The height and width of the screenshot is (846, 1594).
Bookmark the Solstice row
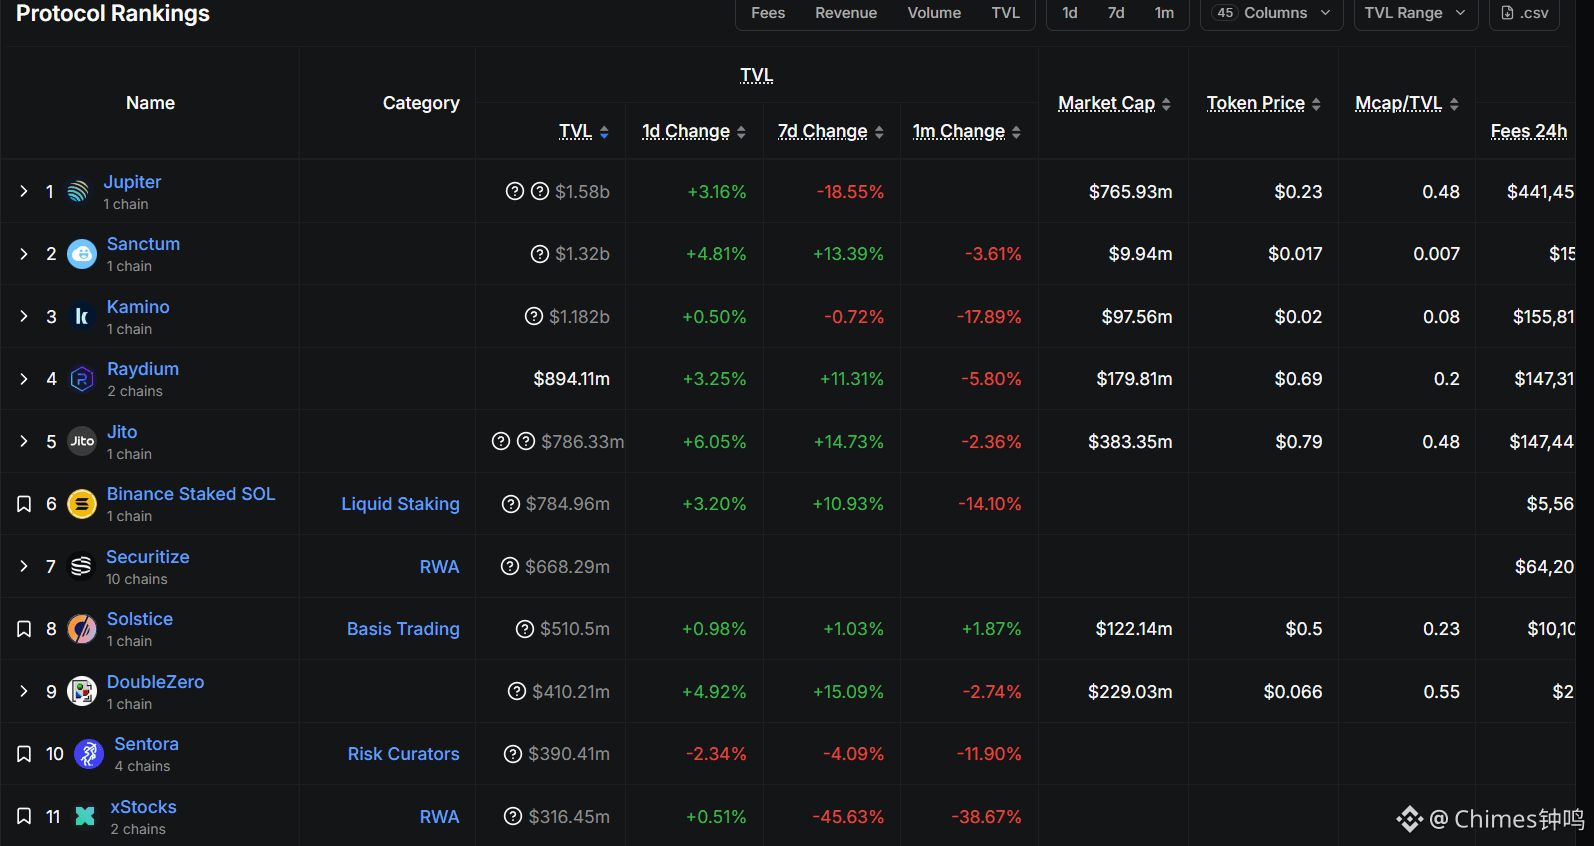24,629
